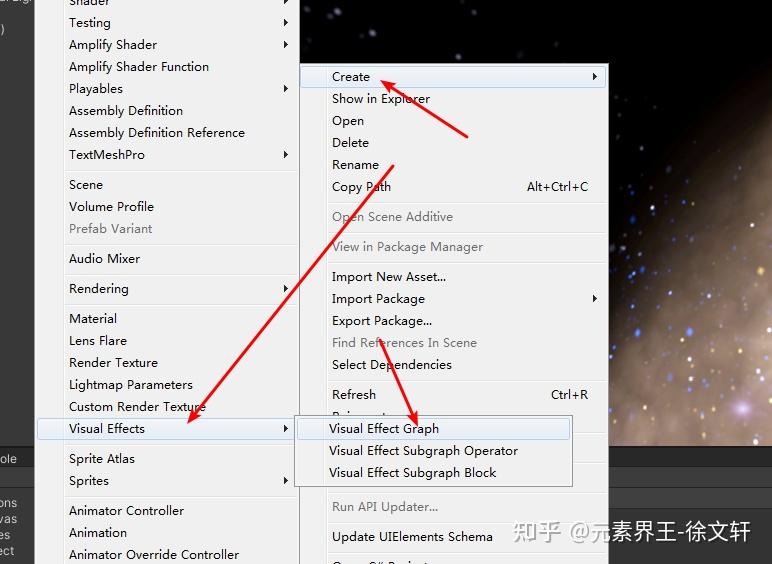Expand arrow beside Playables entry

click(x=286, y=89)
